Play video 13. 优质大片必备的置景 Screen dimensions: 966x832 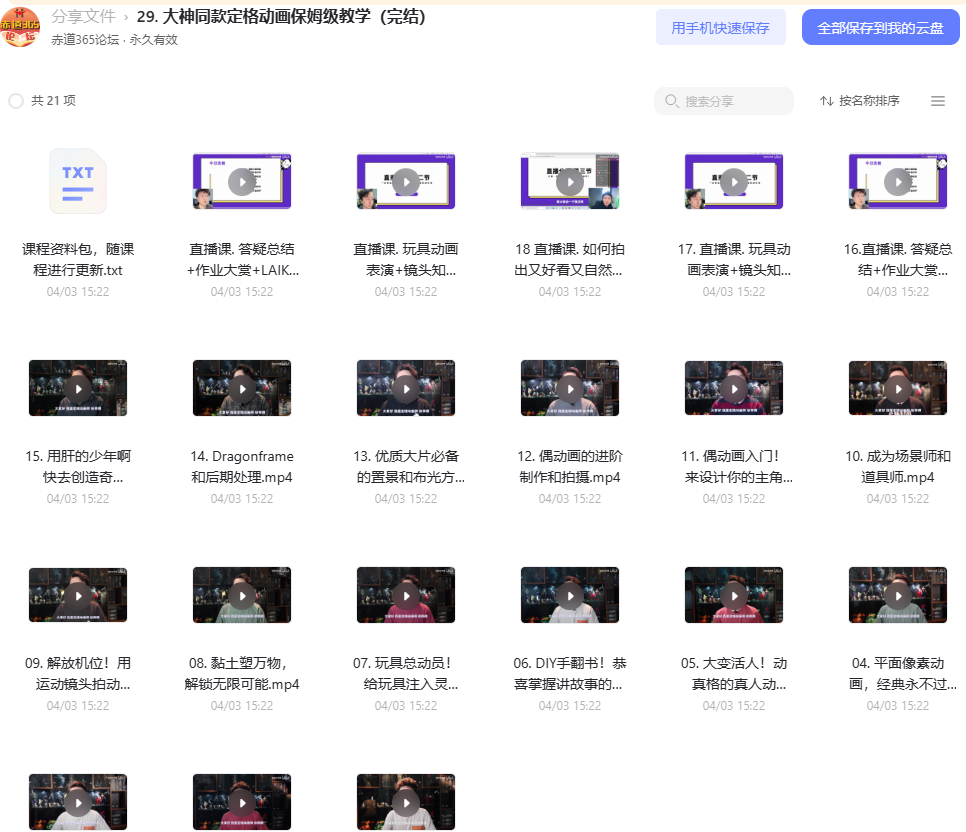pos(406,388)
